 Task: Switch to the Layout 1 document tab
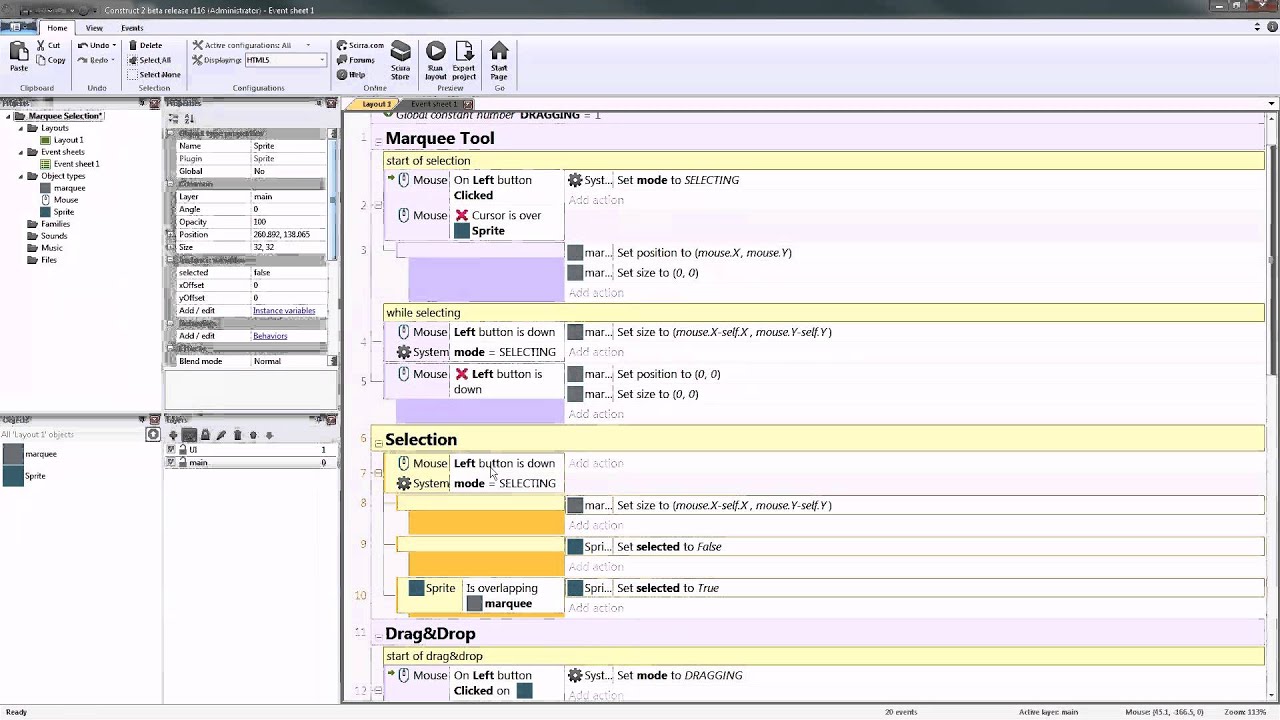click(374, 104)
